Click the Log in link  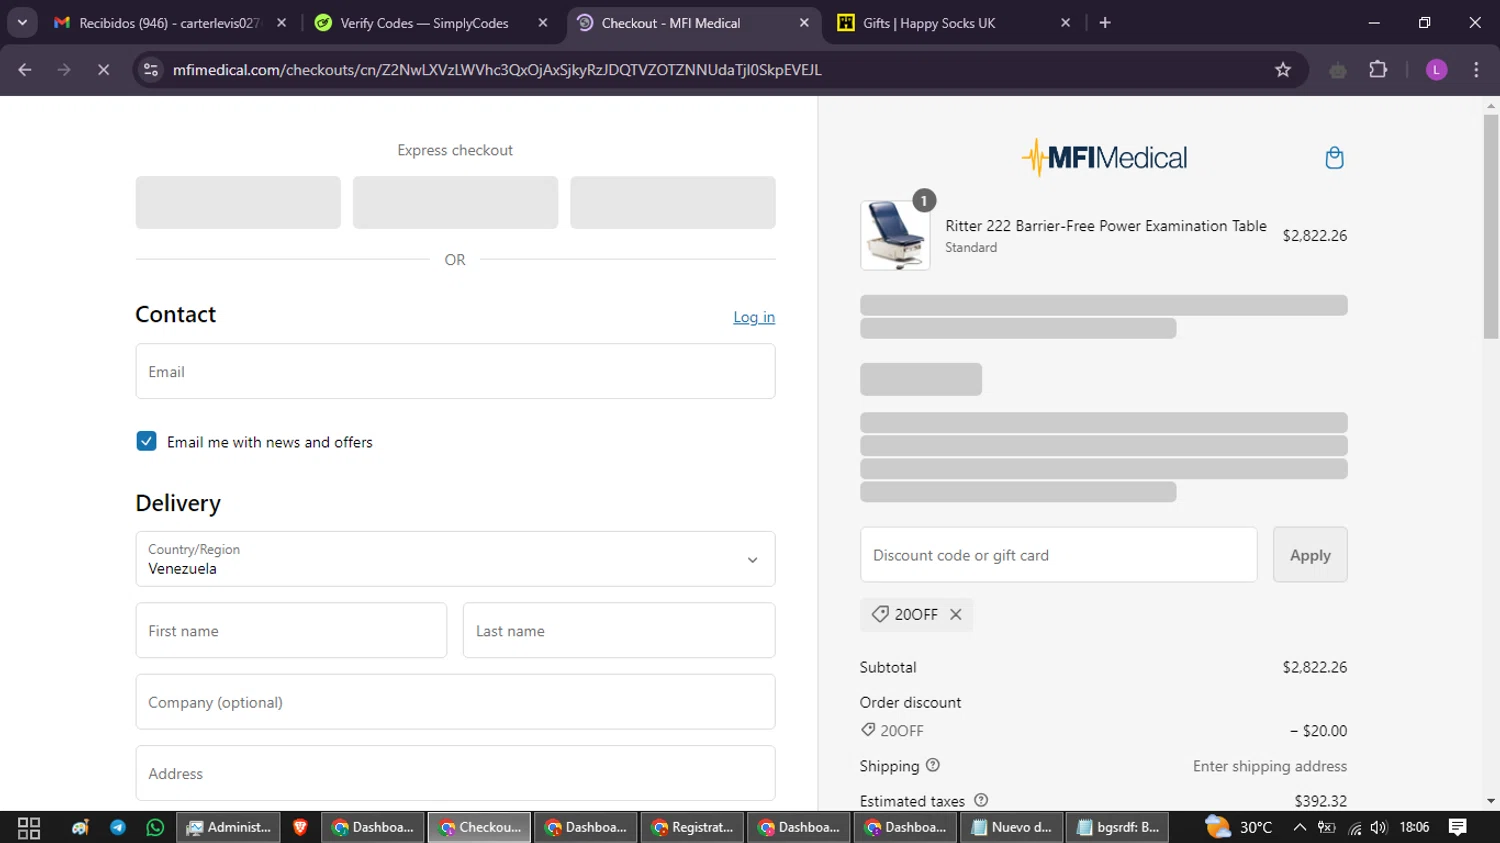point(753,317)
